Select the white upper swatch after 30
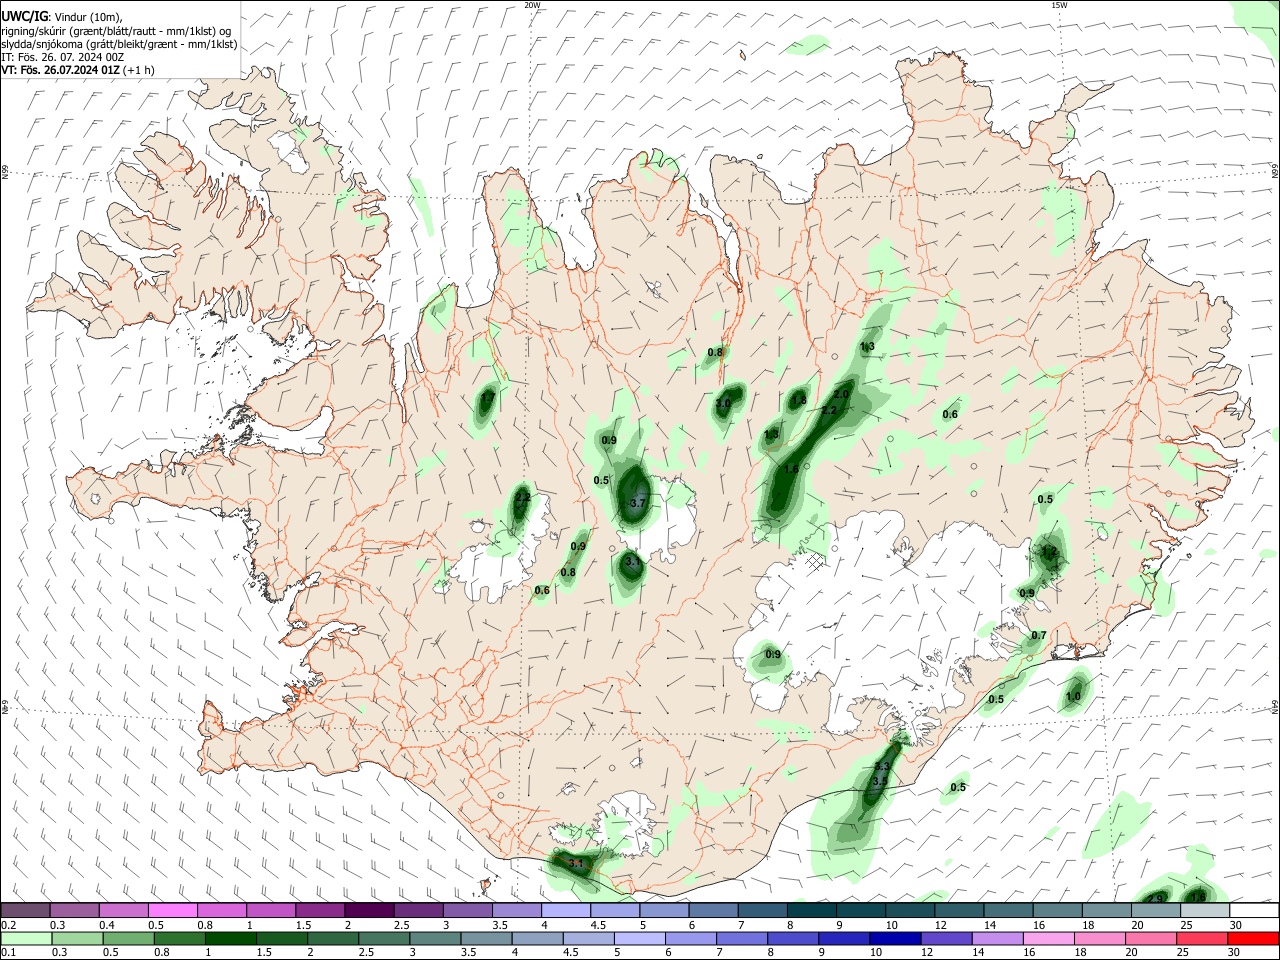1280x960 pixels. point(1254,910)
